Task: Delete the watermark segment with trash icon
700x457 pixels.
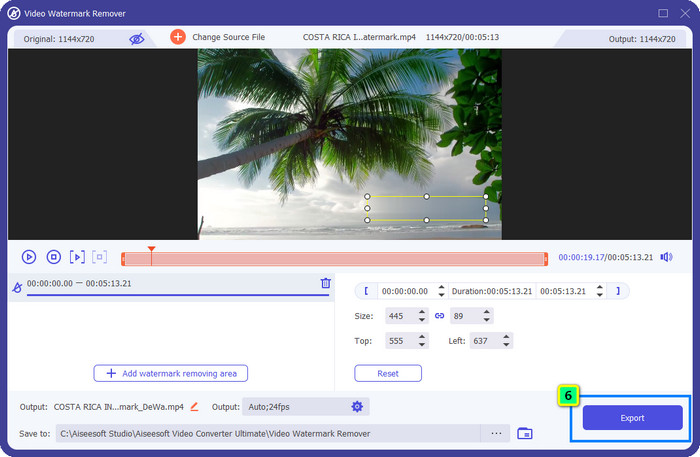Action: tap(325, 283)
